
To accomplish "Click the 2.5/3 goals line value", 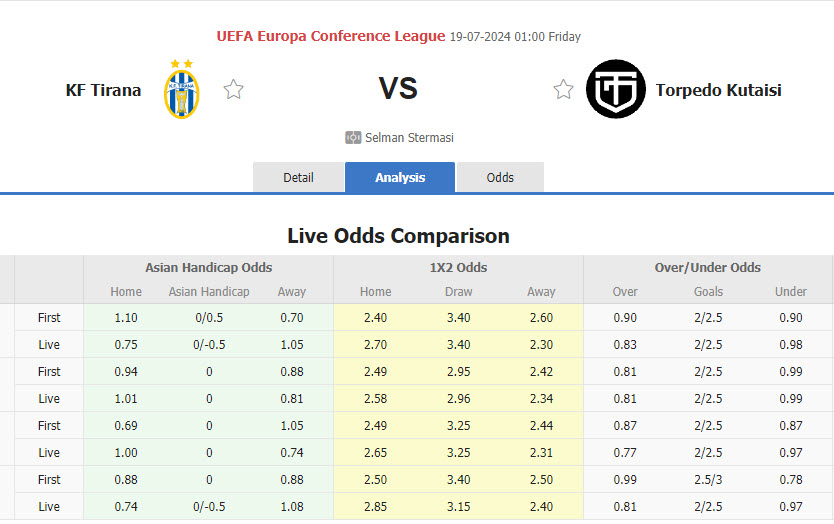I will [x=708, y=479].
